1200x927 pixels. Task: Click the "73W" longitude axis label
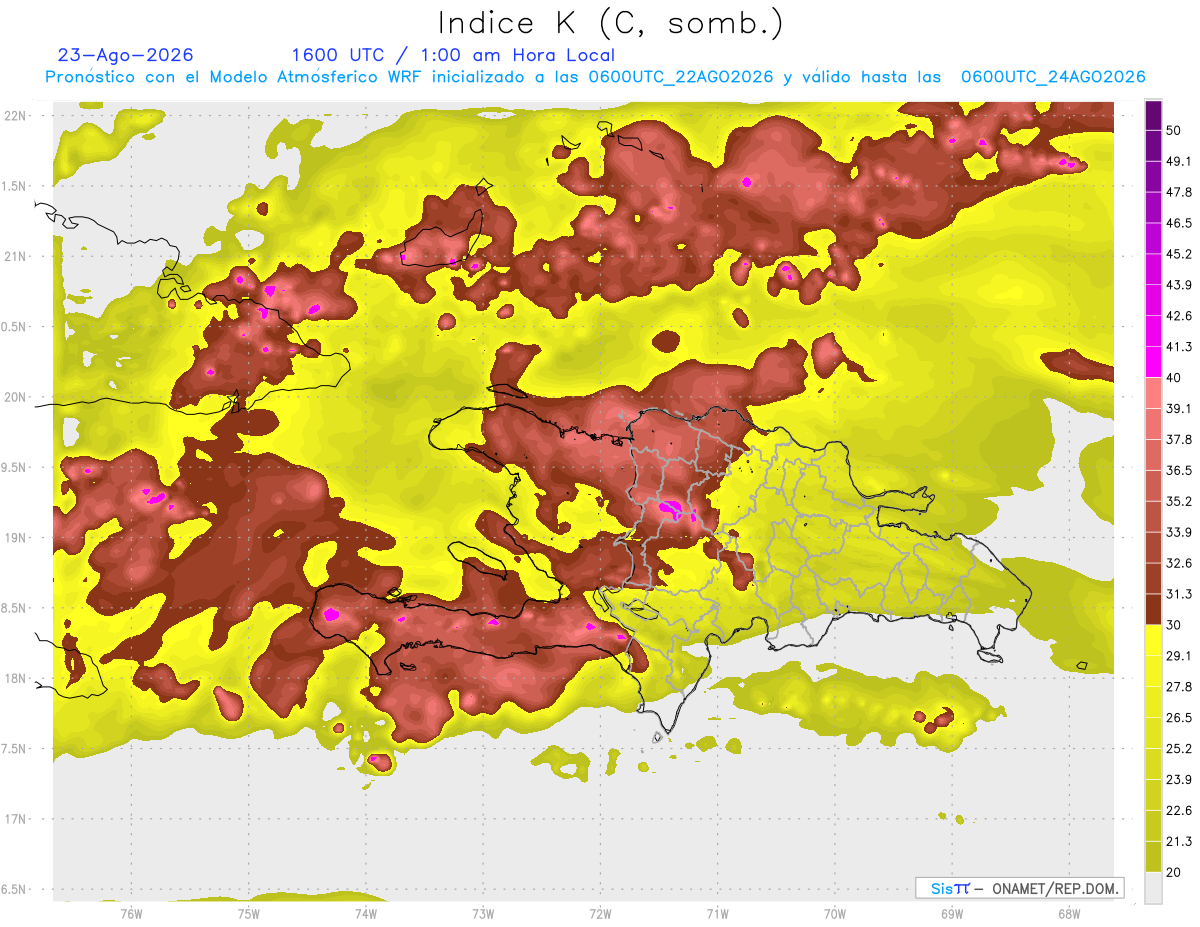click(483, 913)
